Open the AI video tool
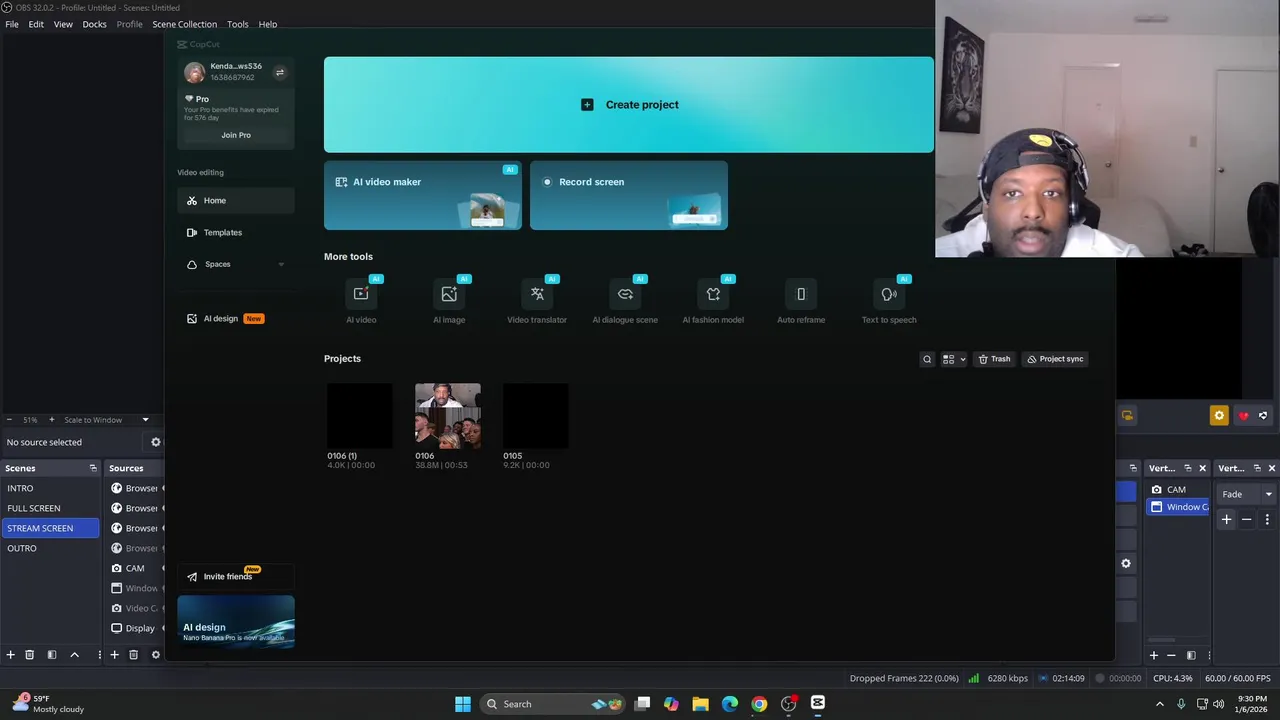 click(361, 301)
